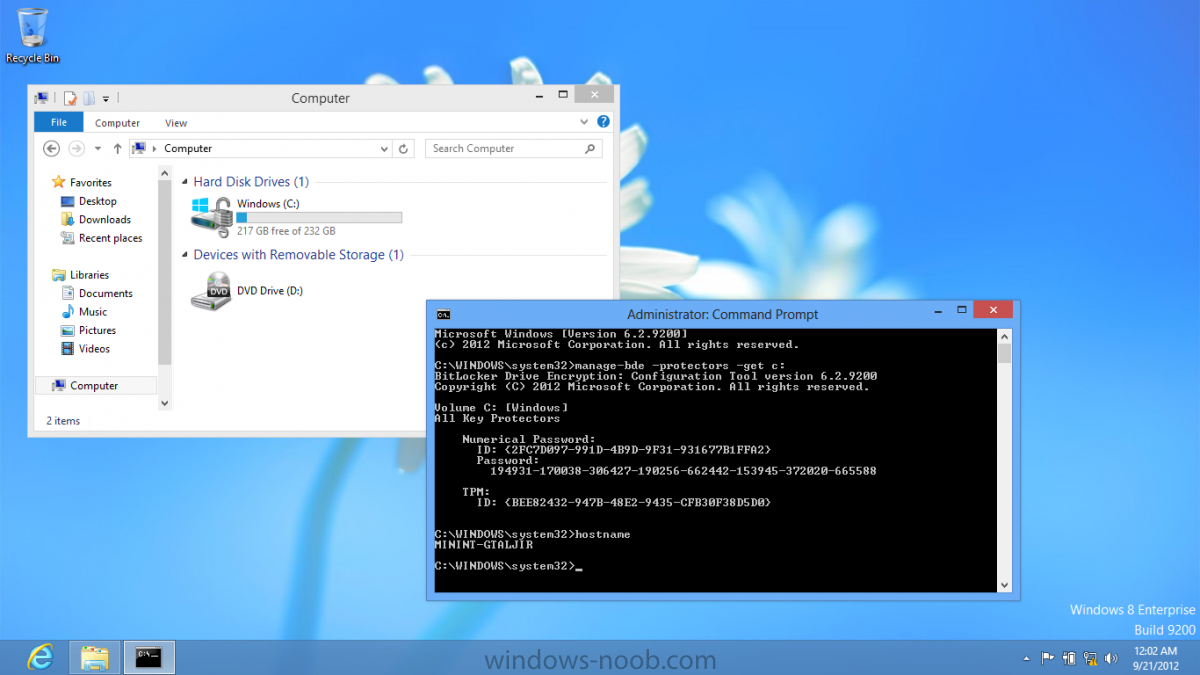Click Properties icon in Quick Access Toolbar

(70, 98)
